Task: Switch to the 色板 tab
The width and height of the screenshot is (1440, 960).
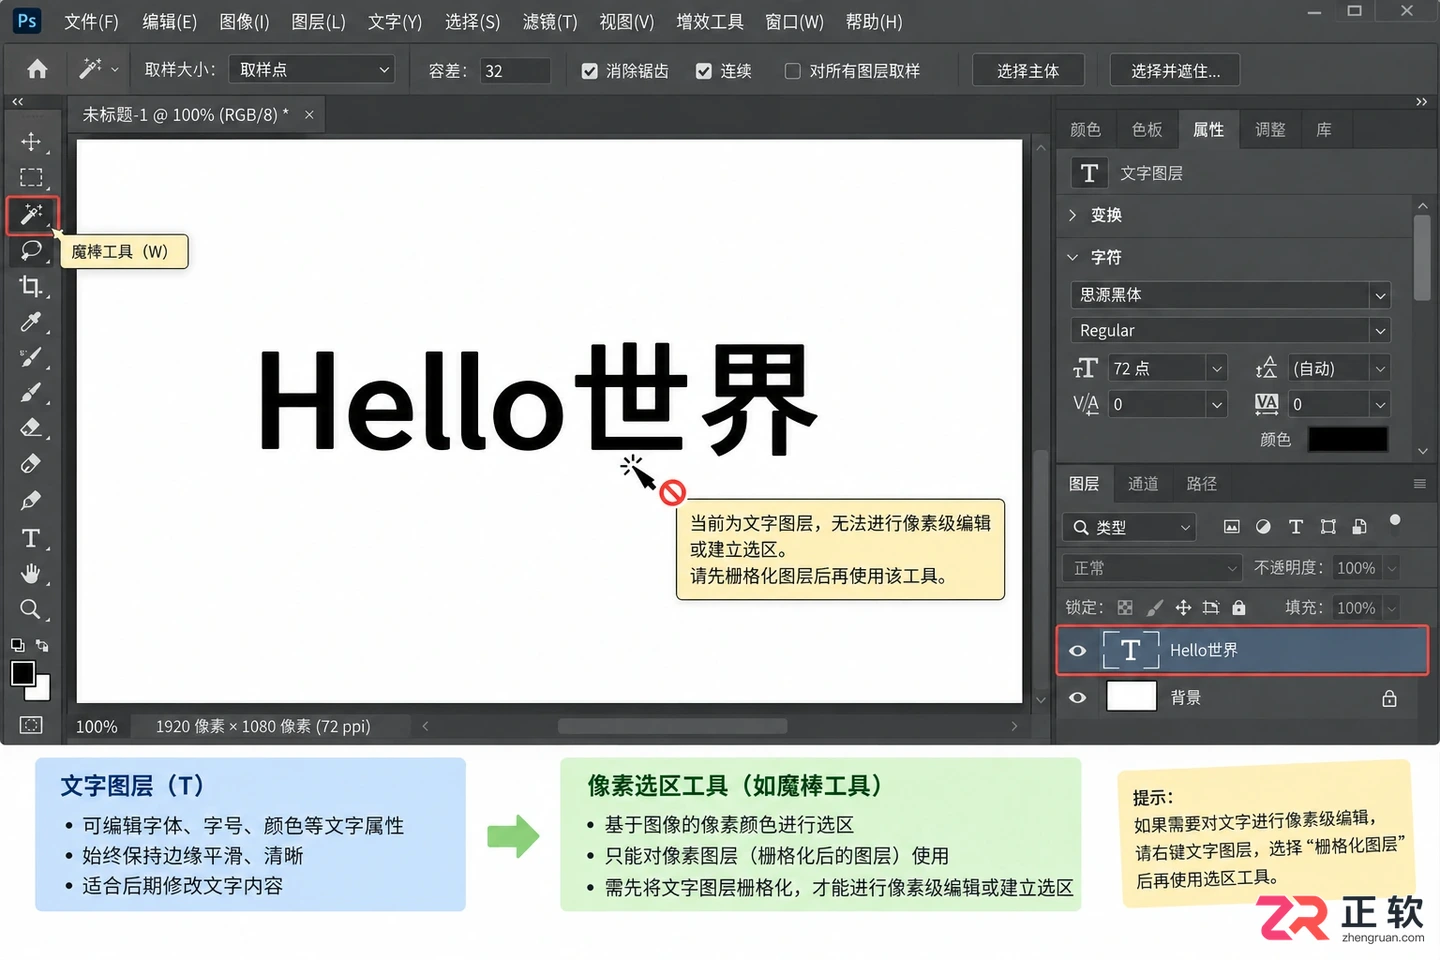Action: tap(1147, 130)
